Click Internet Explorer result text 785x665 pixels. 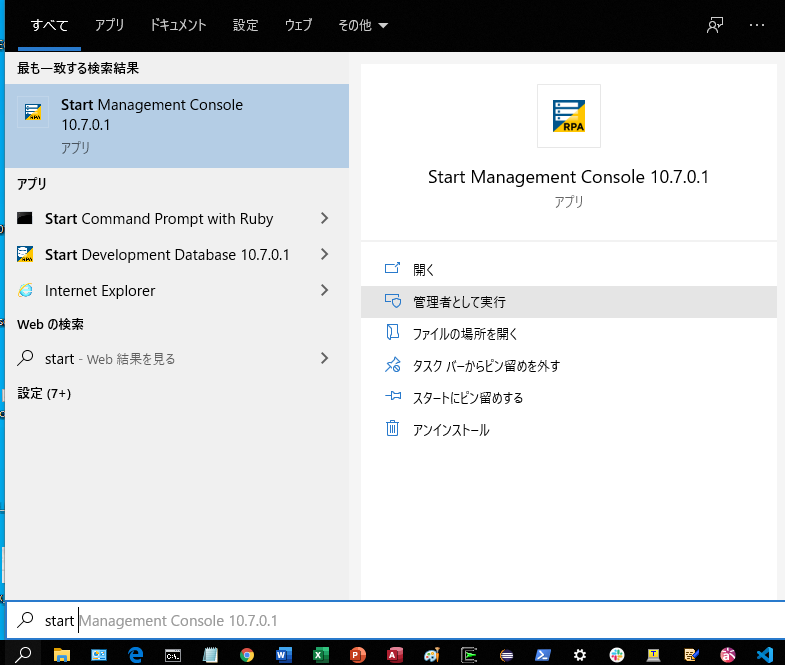pos(100,290)
